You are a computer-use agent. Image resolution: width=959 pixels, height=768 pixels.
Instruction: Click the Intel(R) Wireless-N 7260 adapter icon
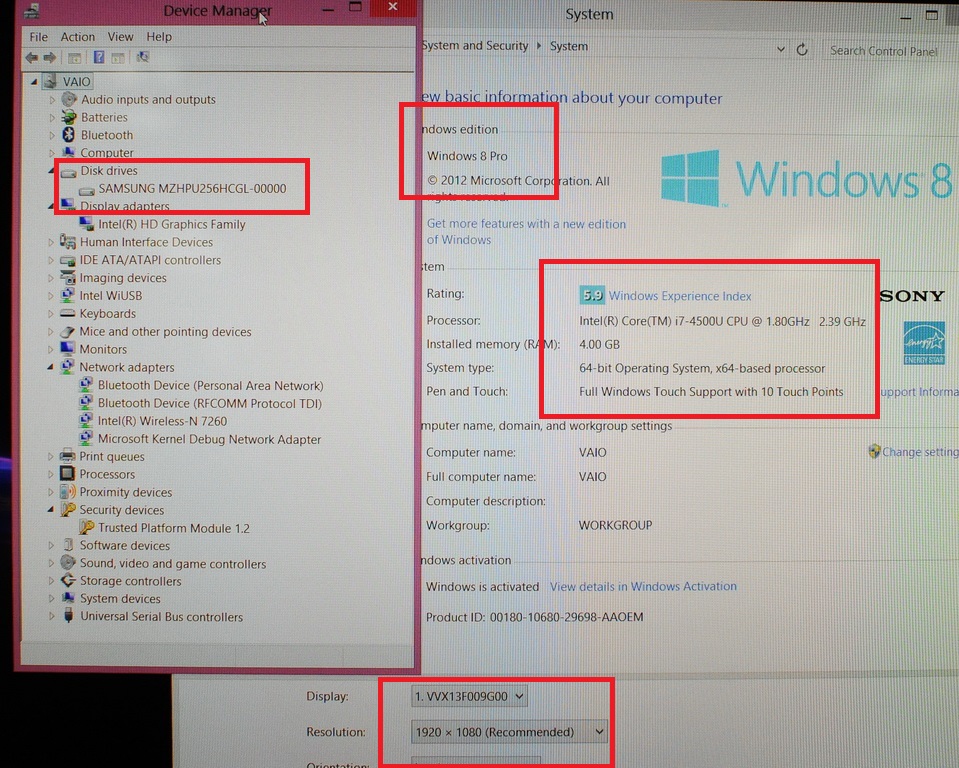pos(86,421)
